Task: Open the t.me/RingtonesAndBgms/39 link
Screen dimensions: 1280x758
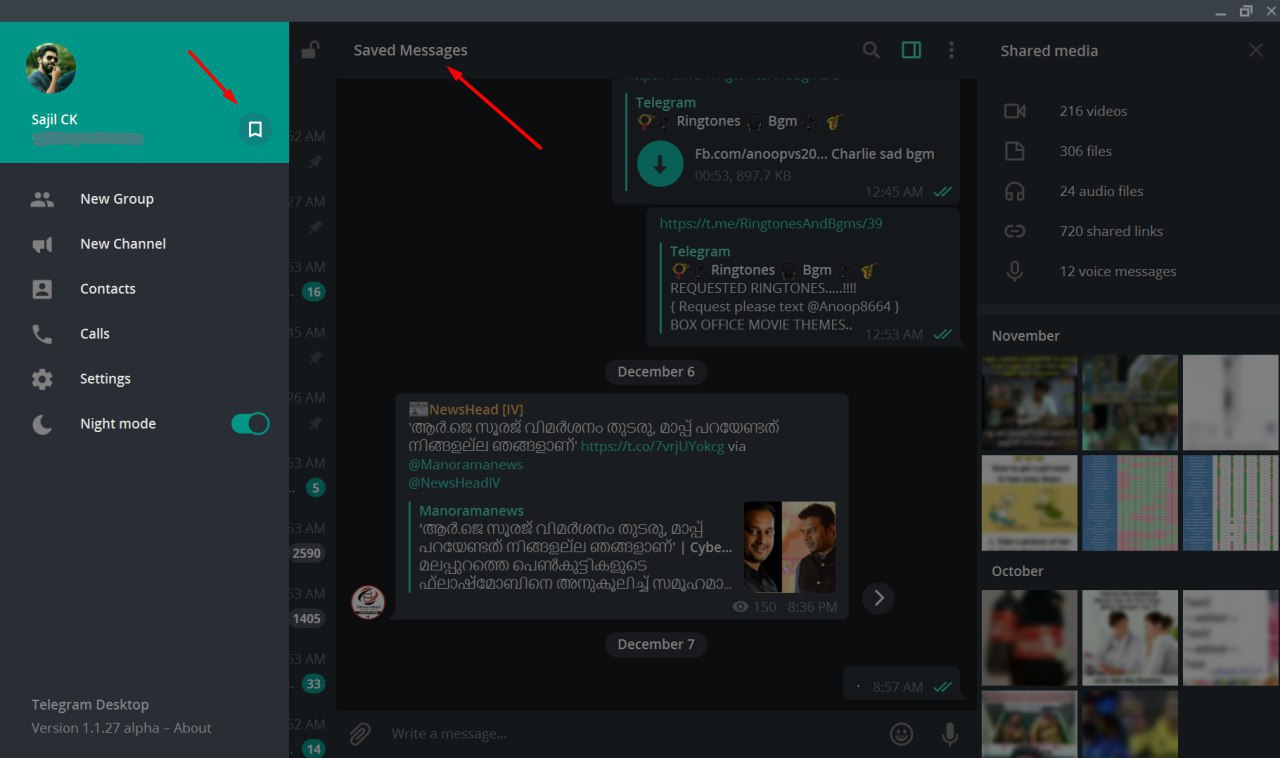Action: (x=771, y=223)
